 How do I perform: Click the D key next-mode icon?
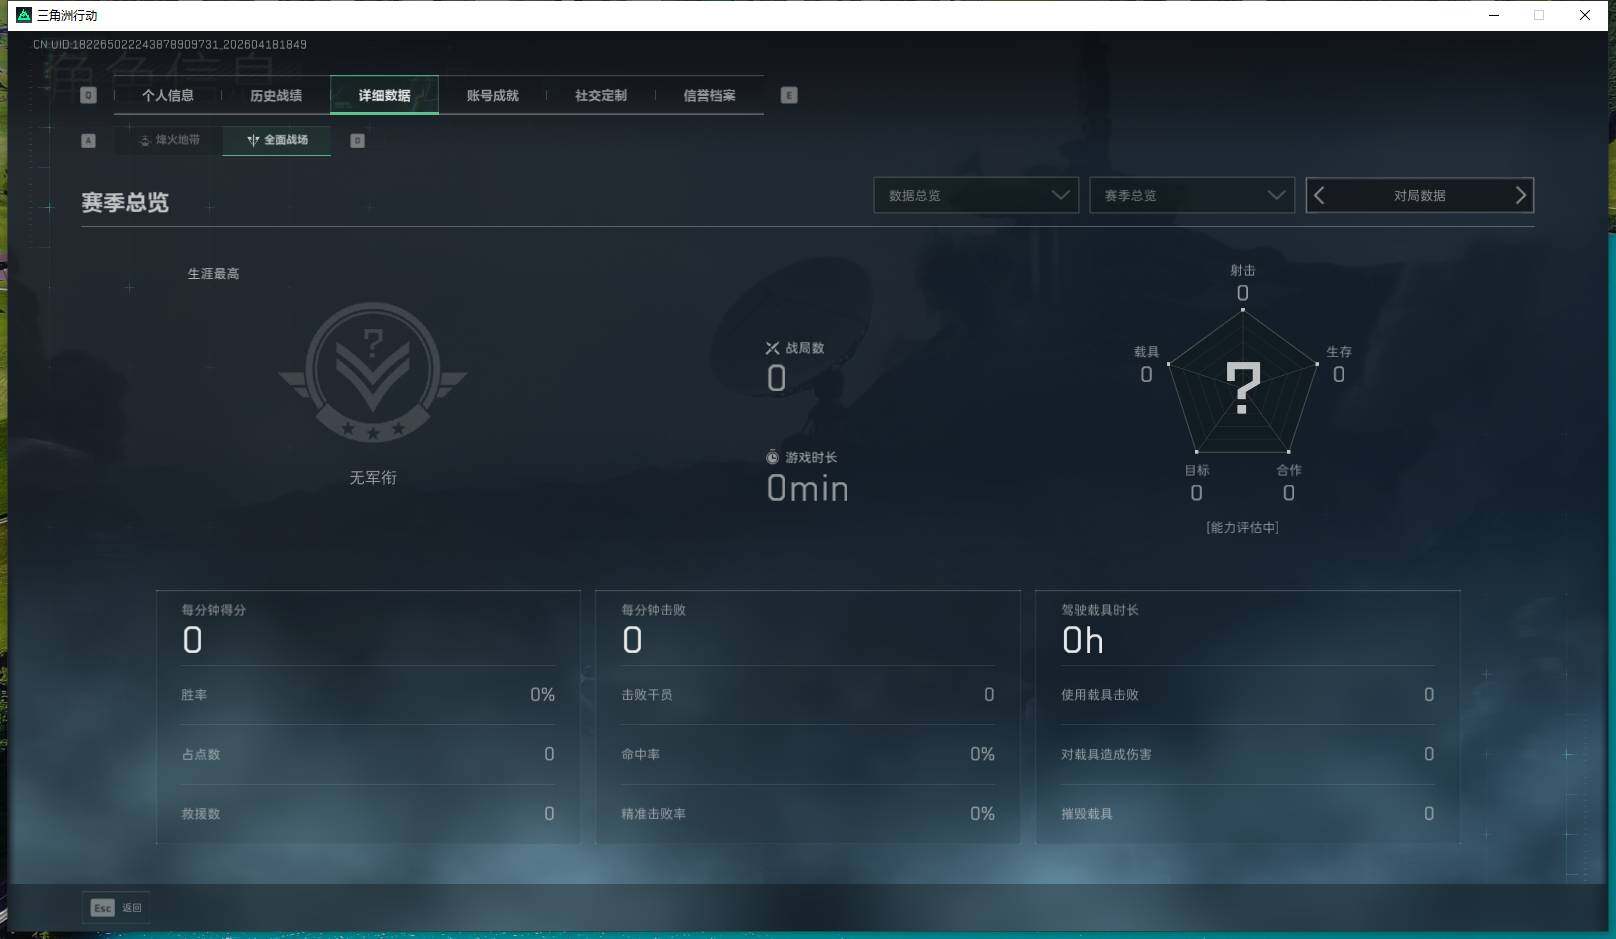[x=357, y=141]
